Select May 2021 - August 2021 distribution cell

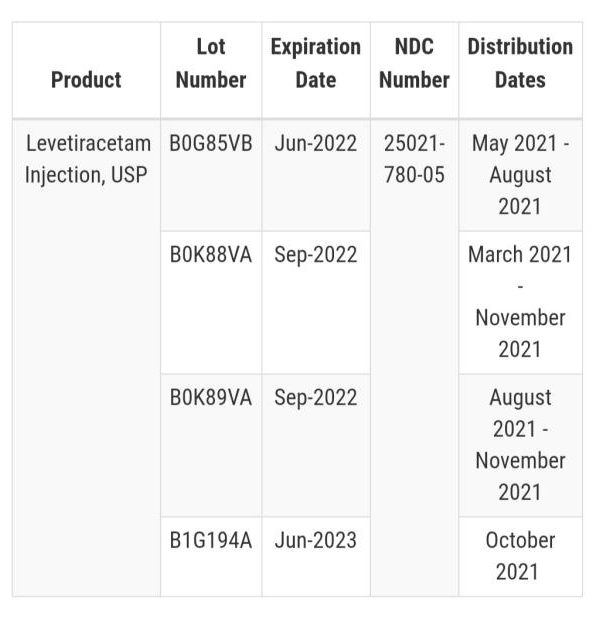click(521, 175)
